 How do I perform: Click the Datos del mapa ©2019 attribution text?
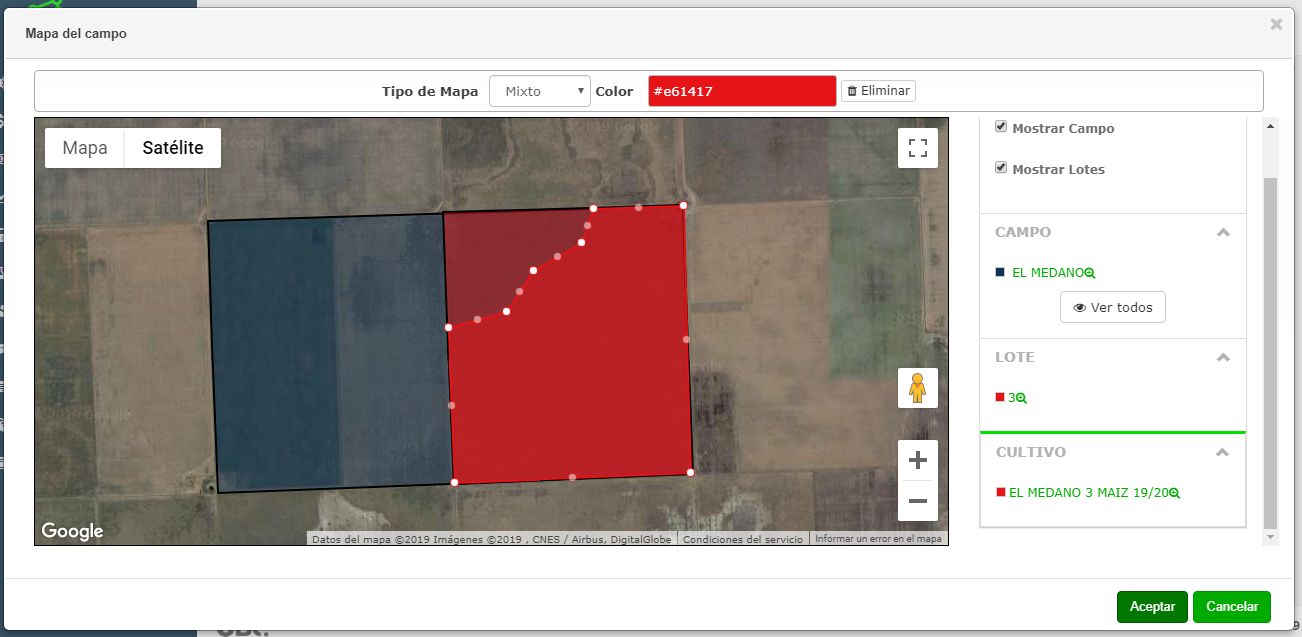coord(492,539)
